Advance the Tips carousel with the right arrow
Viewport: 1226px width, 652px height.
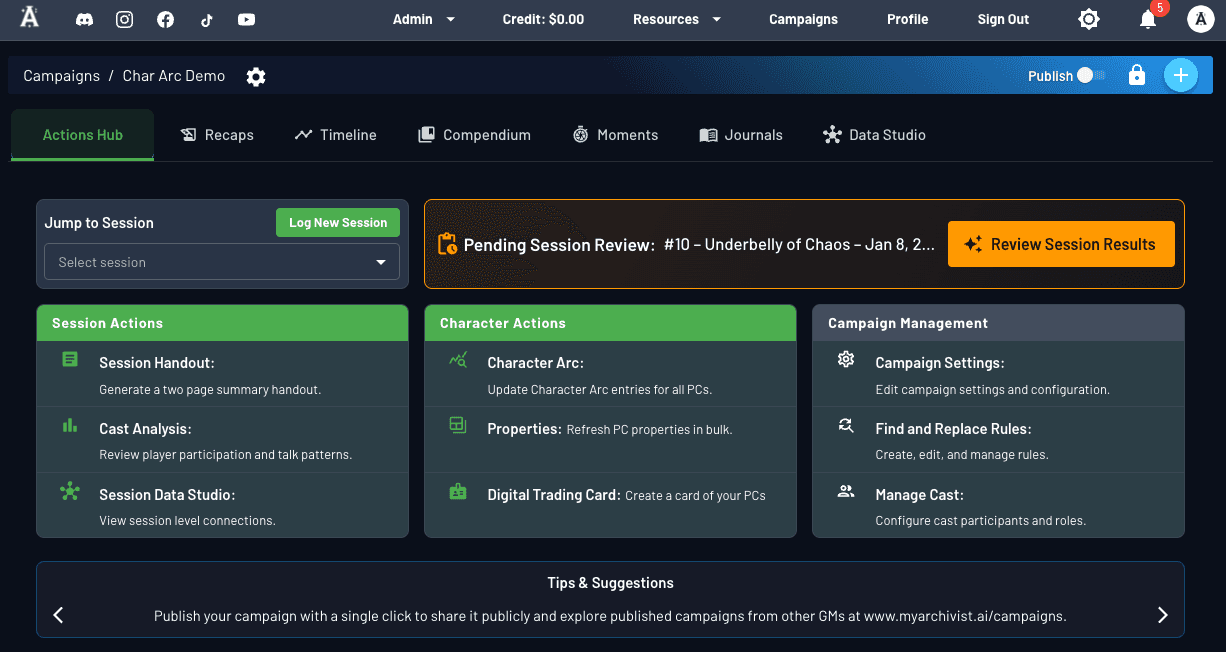[x=1162, y=615]
